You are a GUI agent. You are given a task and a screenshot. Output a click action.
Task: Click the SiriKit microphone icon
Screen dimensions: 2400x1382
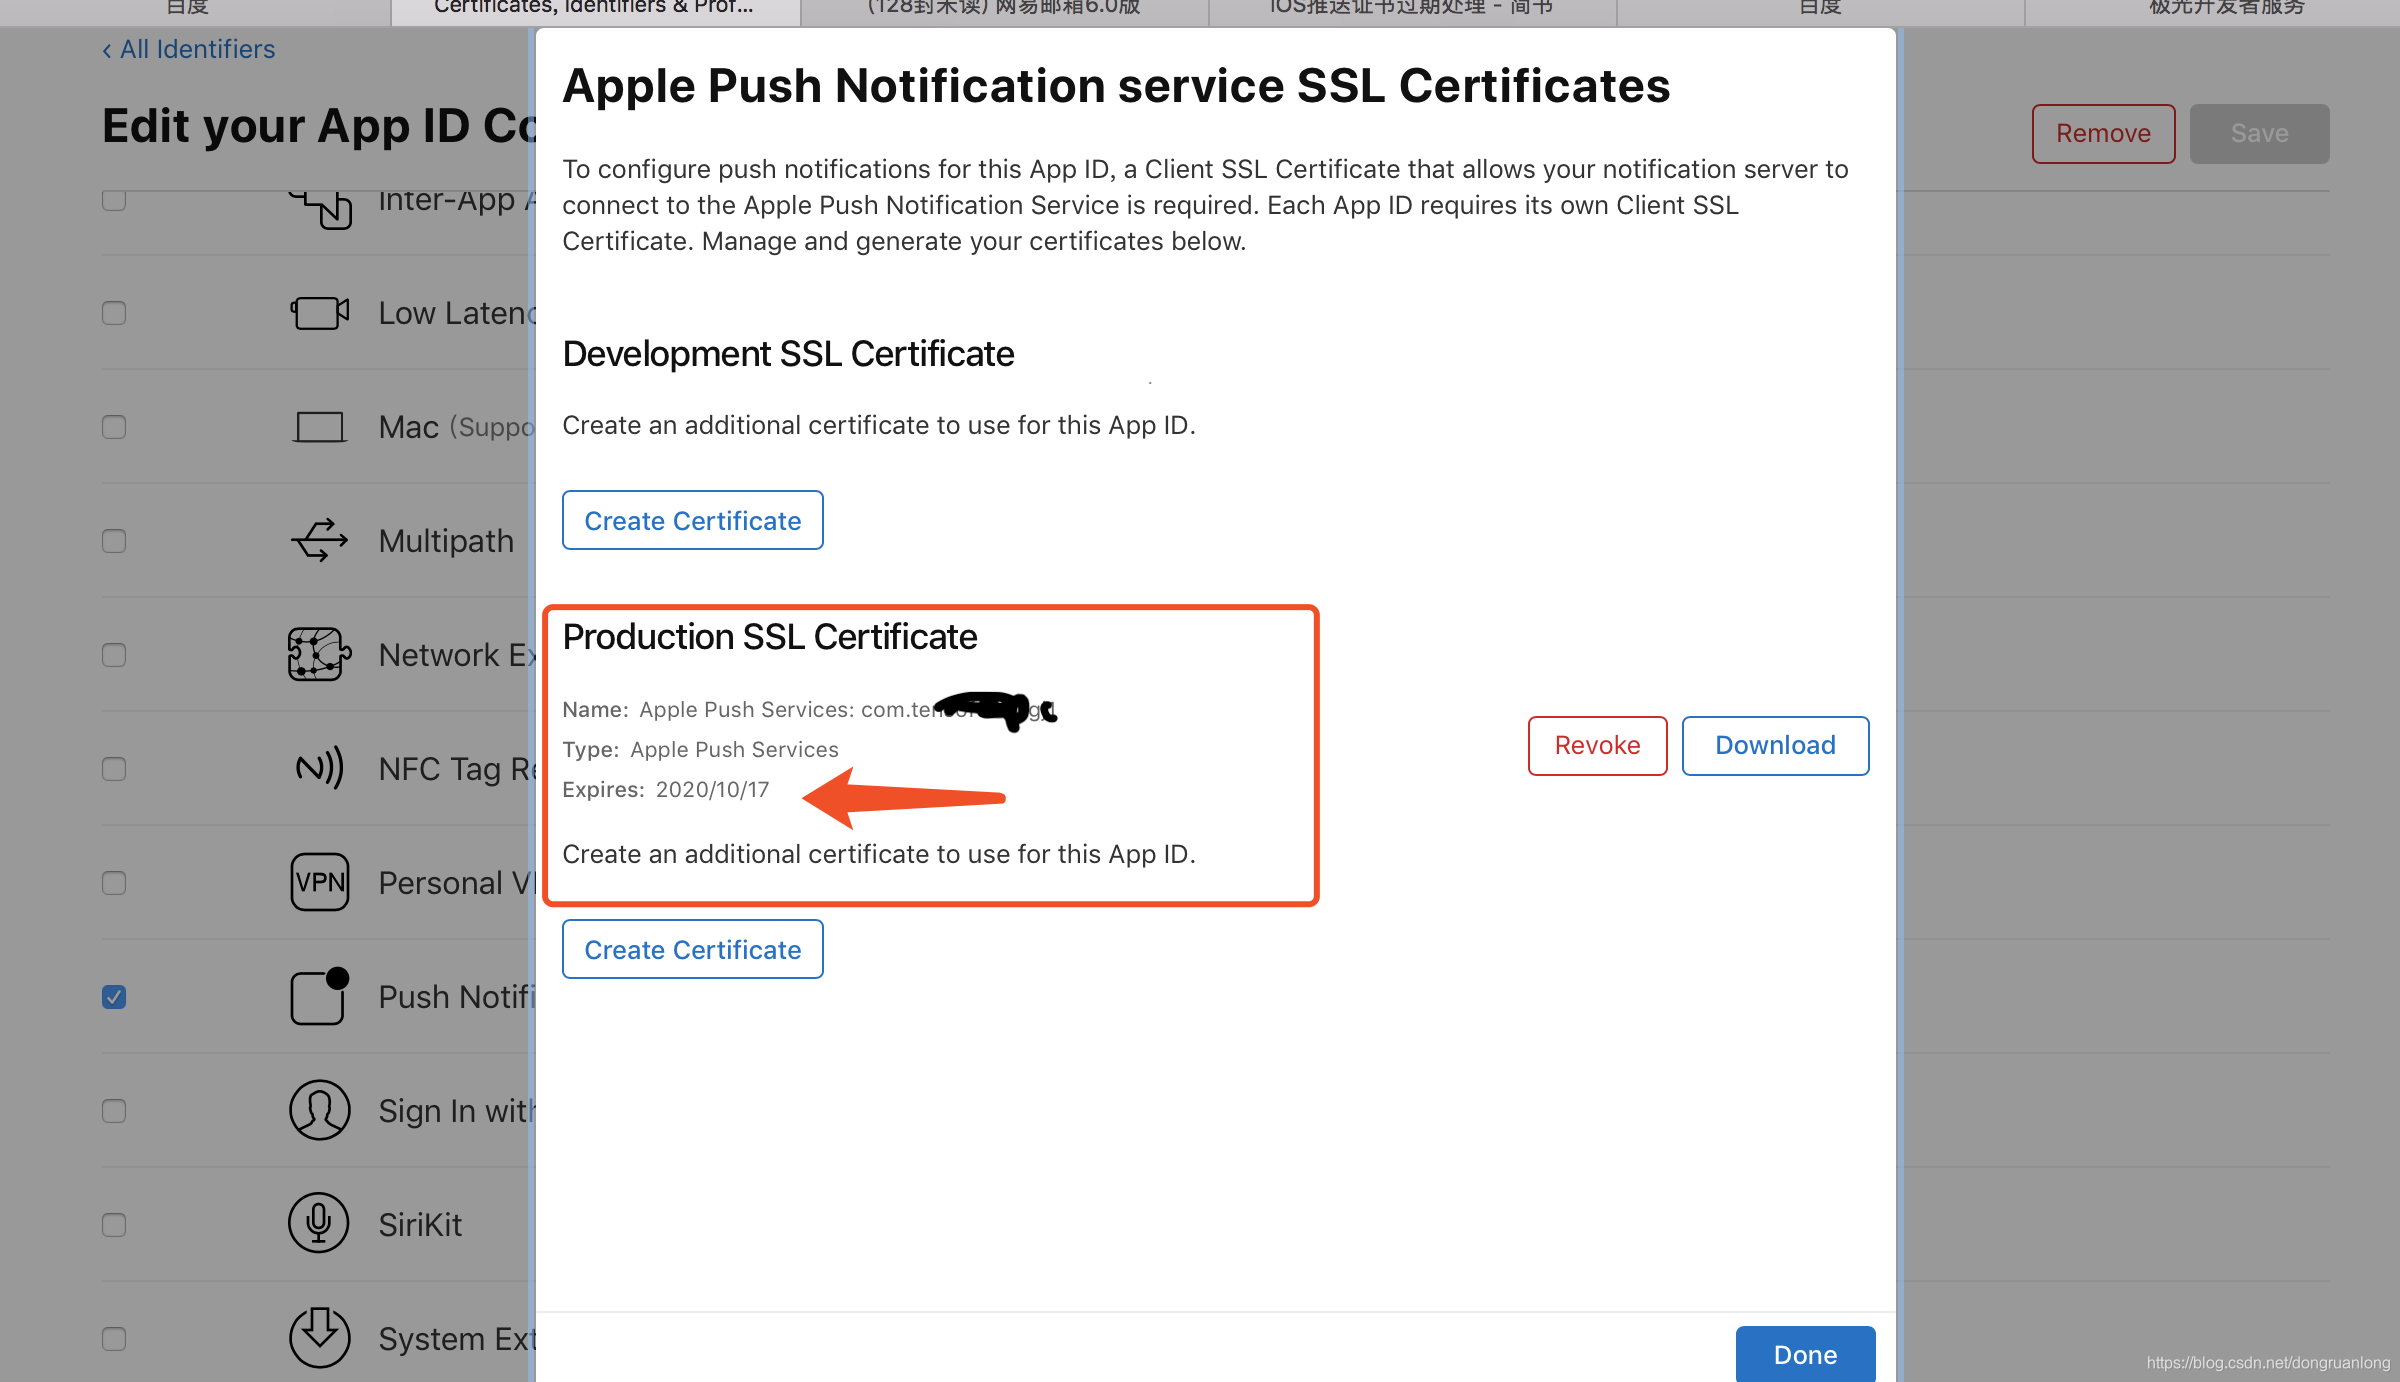(x=319, y=1224)
